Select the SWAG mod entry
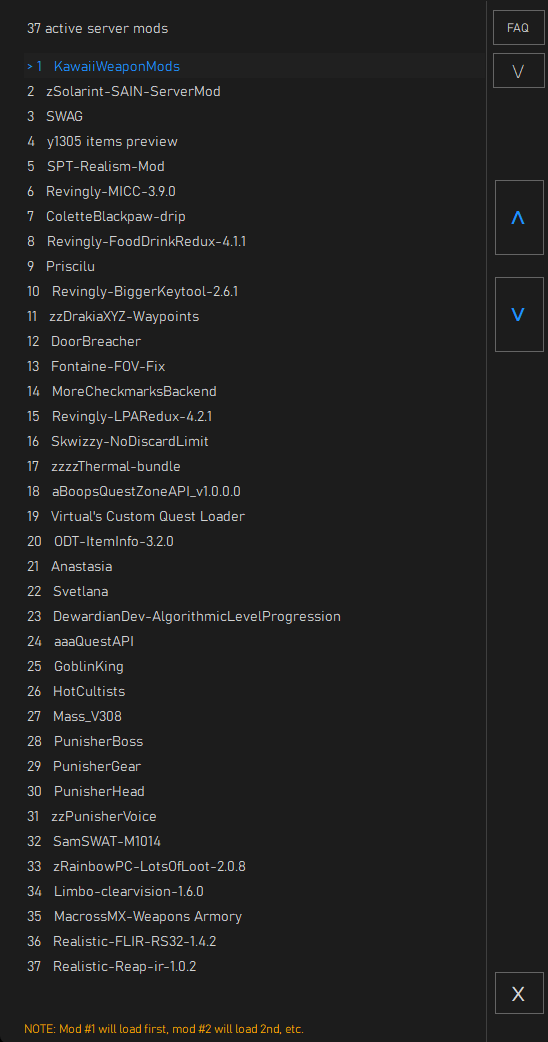Viewport: 548px width, 1042px height. (x=255, y=116)
